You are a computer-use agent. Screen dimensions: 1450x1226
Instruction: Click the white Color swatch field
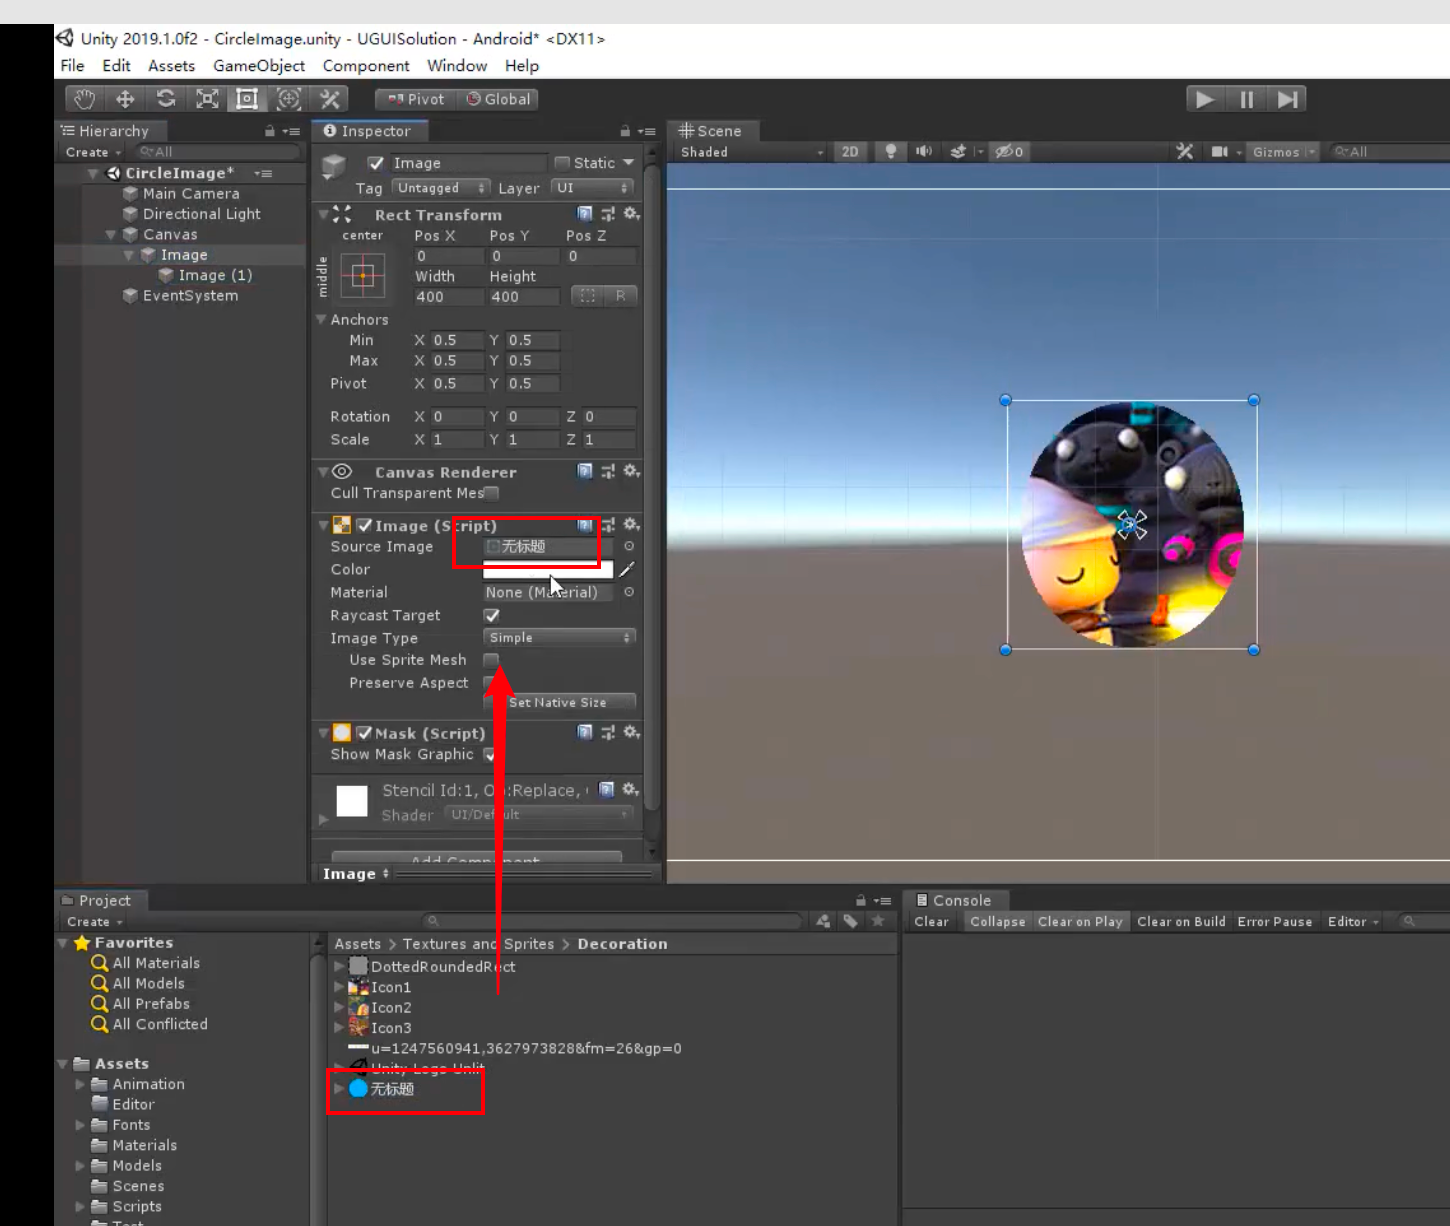pyautogui.click(x=547, y=570)
